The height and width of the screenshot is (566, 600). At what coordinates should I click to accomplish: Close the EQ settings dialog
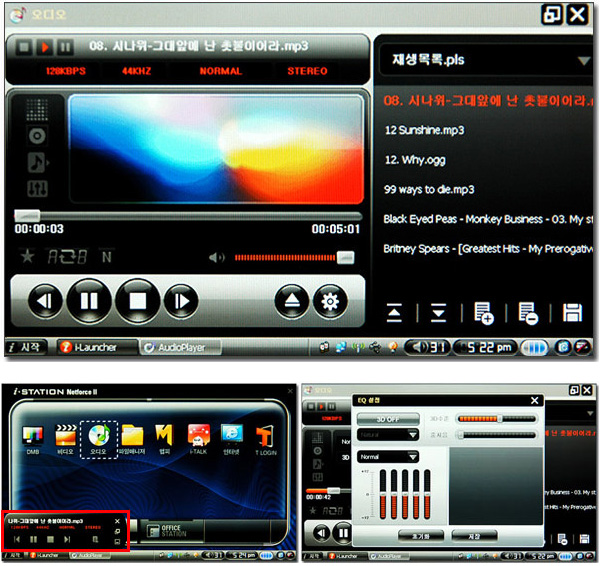click(535, 400)
